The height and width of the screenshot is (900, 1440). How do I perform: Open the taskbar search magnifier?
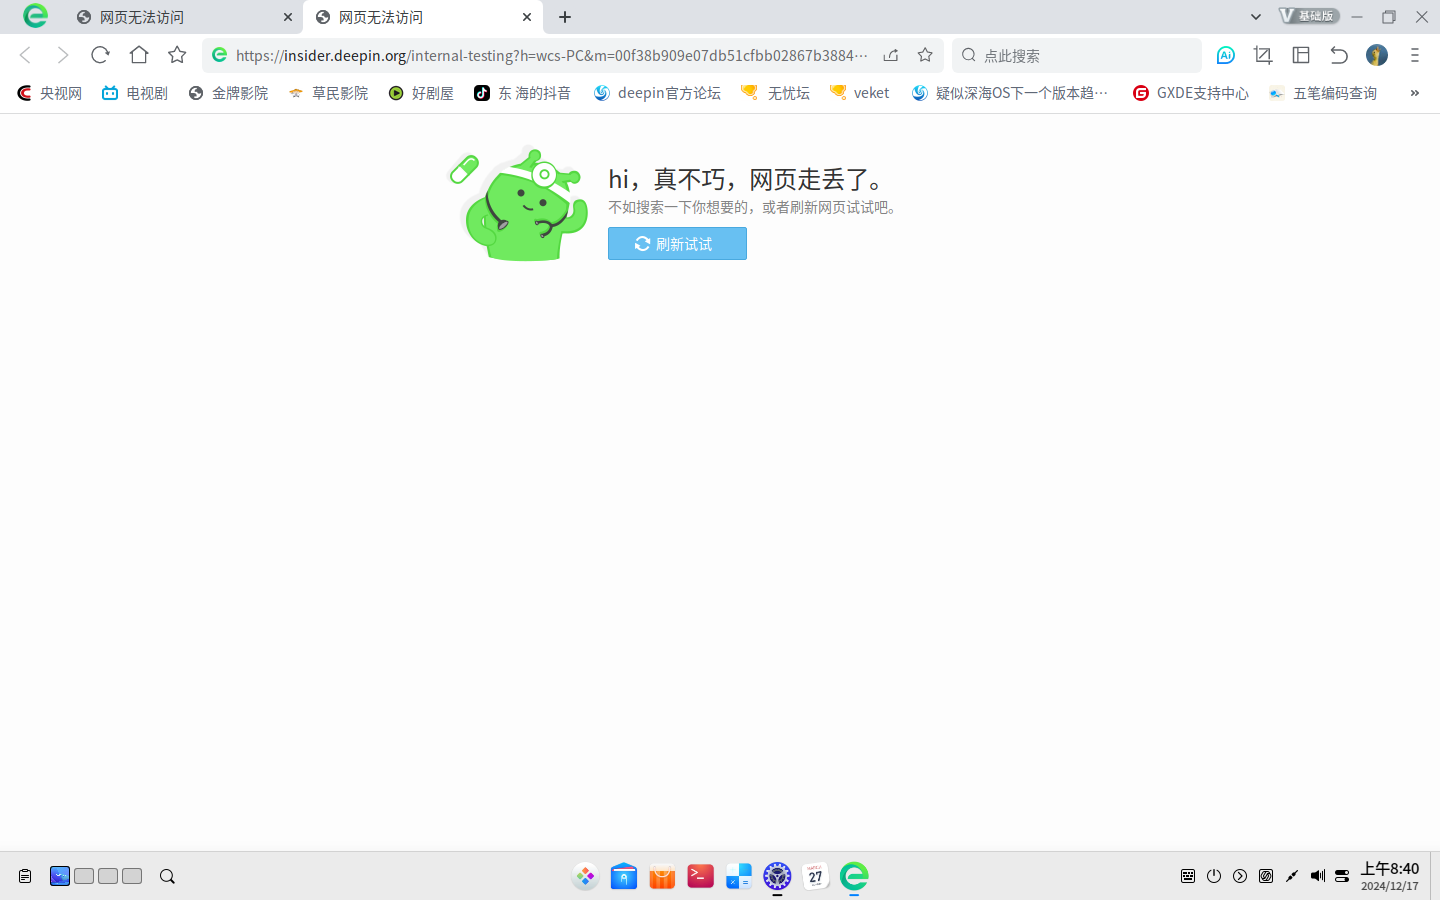[x=167, y=876]
